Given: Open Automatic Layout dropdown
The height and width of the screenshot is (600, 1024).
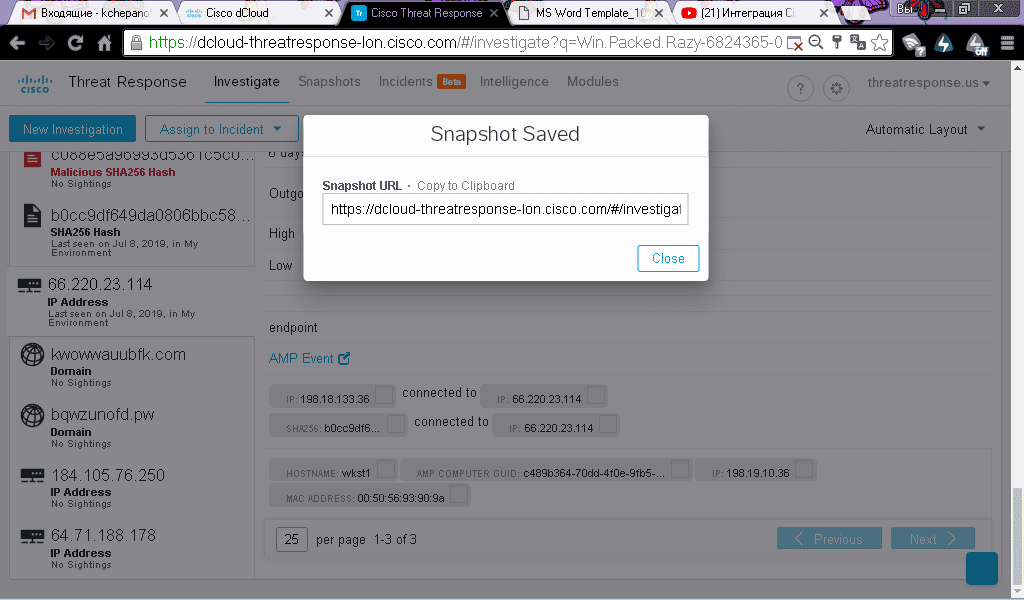Looking at the screenshot, I should (x=925, y=129).
